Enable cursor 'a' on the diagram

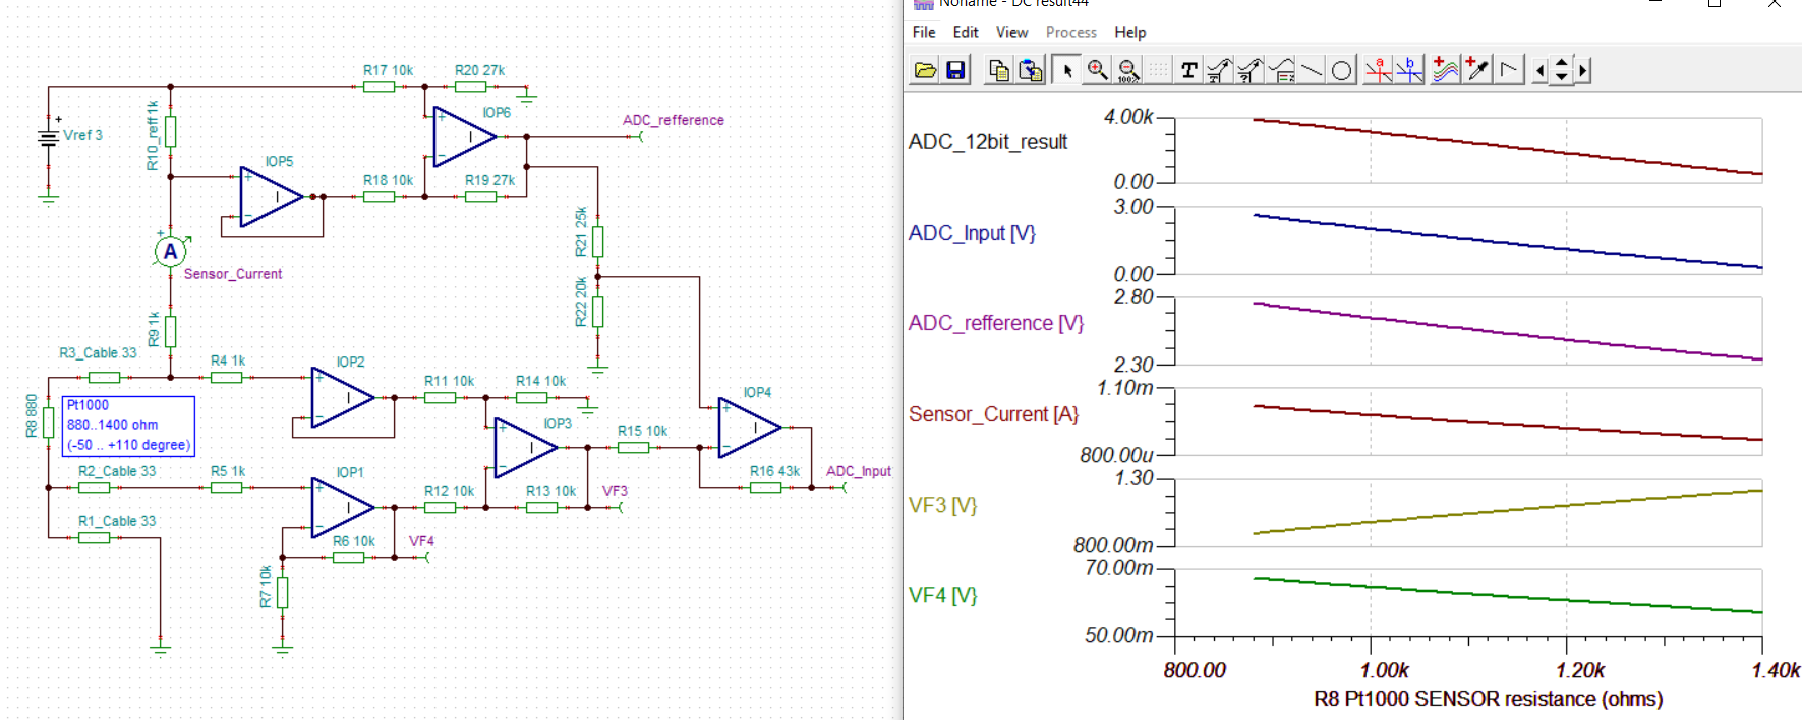[x=1378, y=70]
